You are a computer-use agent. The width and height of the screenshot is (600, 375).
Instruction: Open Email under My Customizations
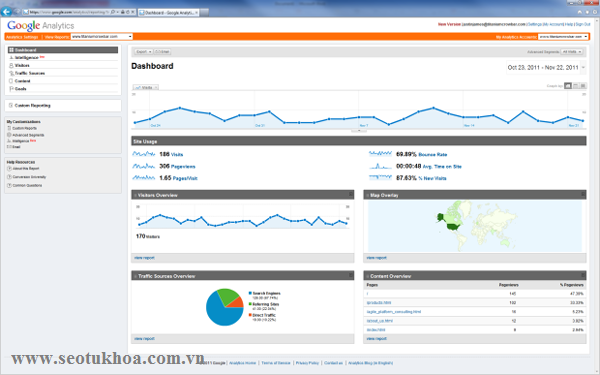[x=16, y=147]
